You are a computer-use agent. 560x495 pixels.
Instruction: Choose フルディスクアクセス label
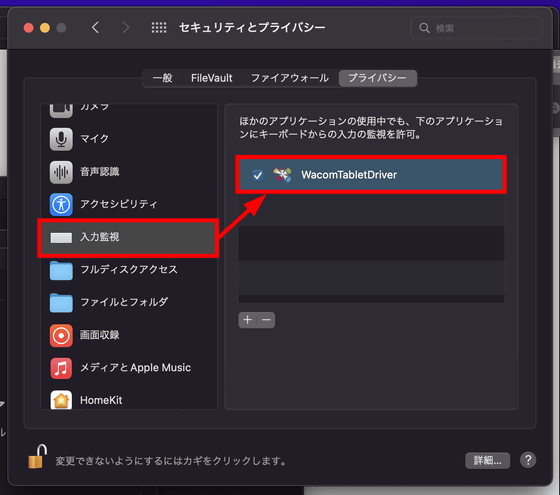click(x=129, y=270)
